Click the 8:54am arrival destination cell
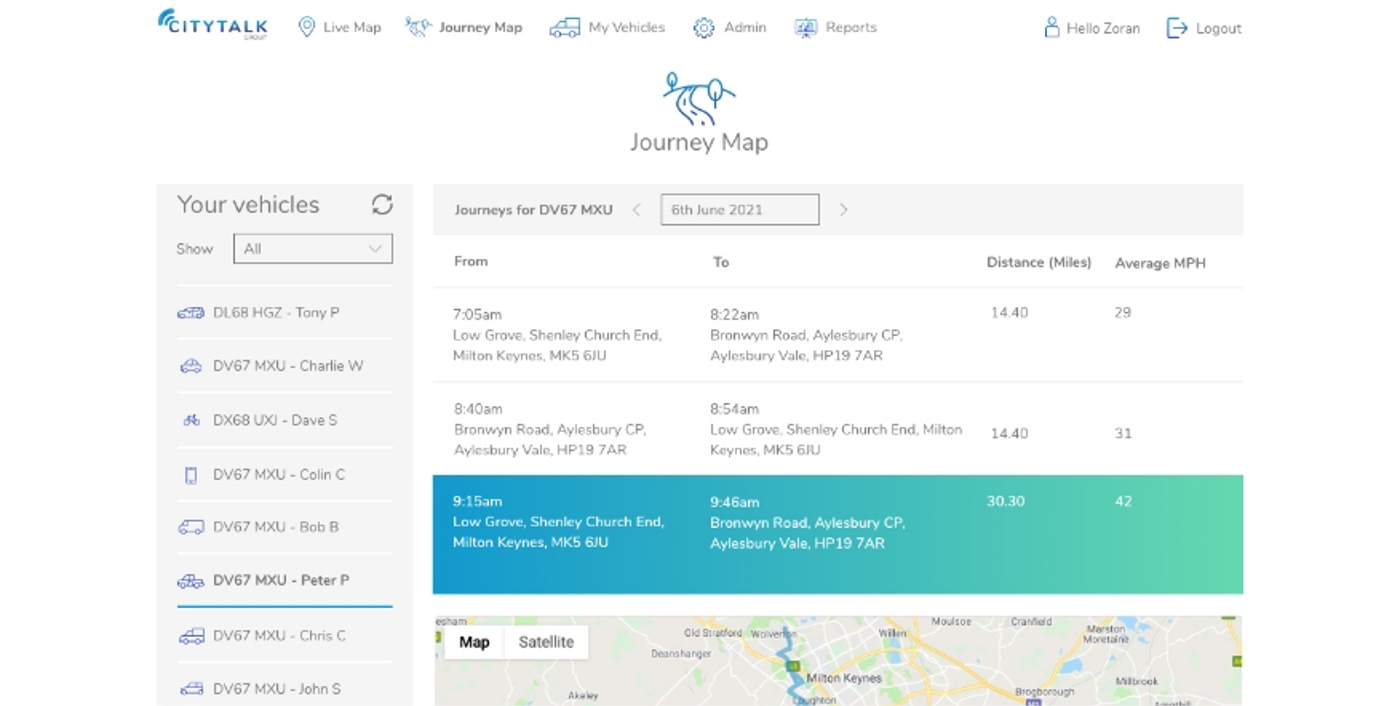Image resolution: width=1400 pixels, height=706 pixels. pos(836,429)
